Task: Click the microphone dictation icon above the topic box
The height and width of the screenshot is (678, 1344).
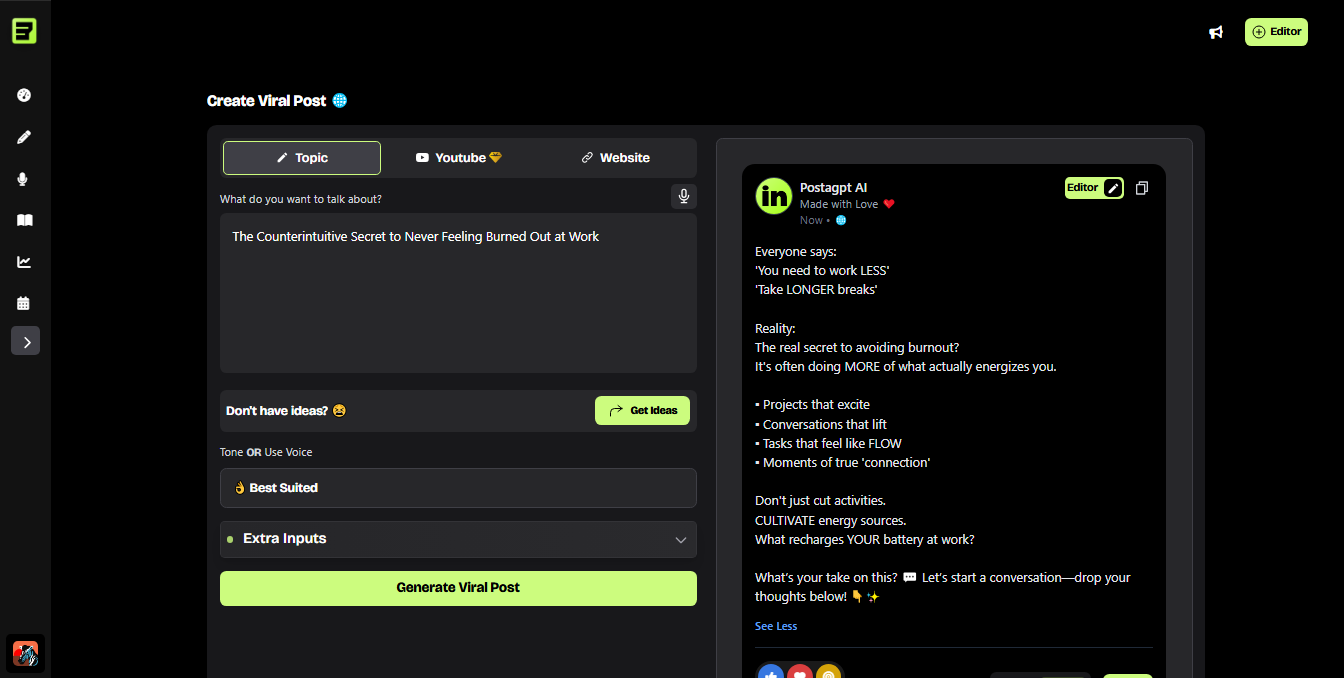Action: (684, 197)
